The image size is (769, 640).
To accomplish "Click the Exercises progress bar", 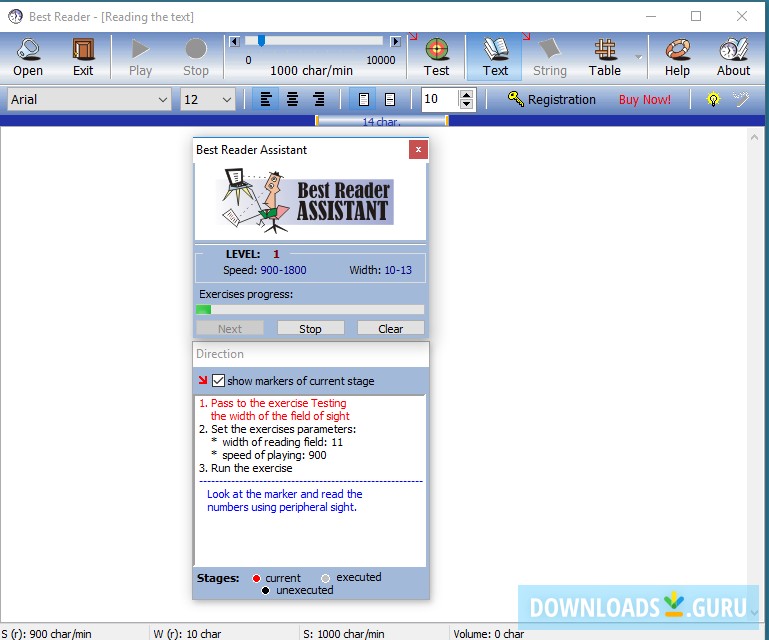I will 310,309.
